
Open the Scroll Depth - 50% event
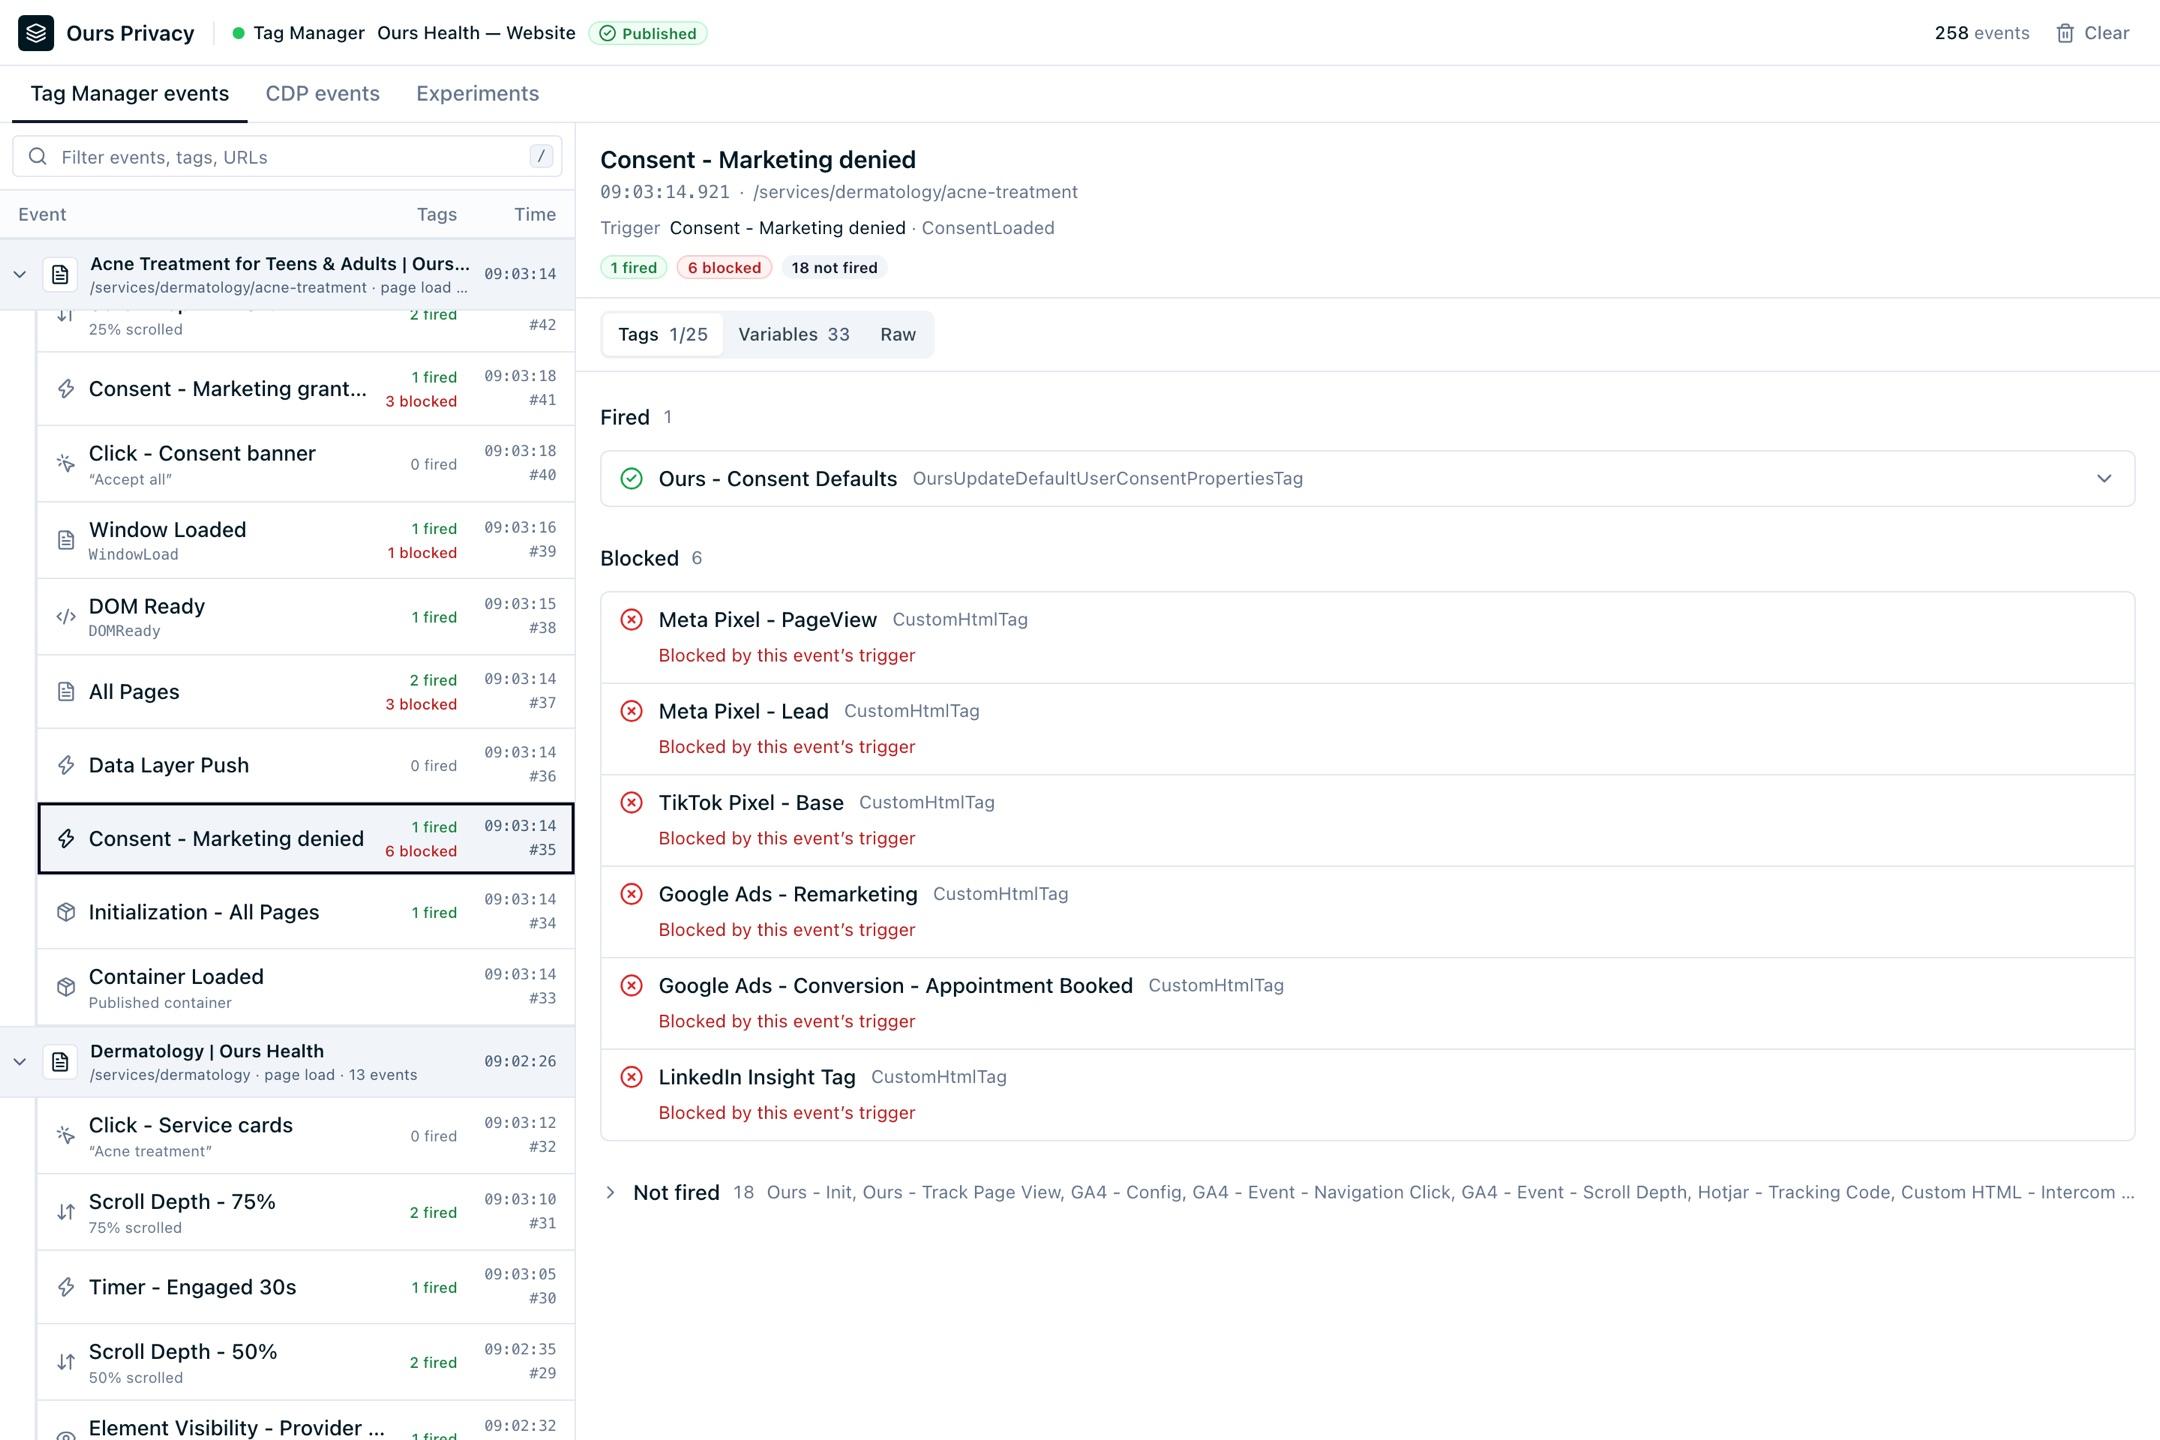(306, 1362)
